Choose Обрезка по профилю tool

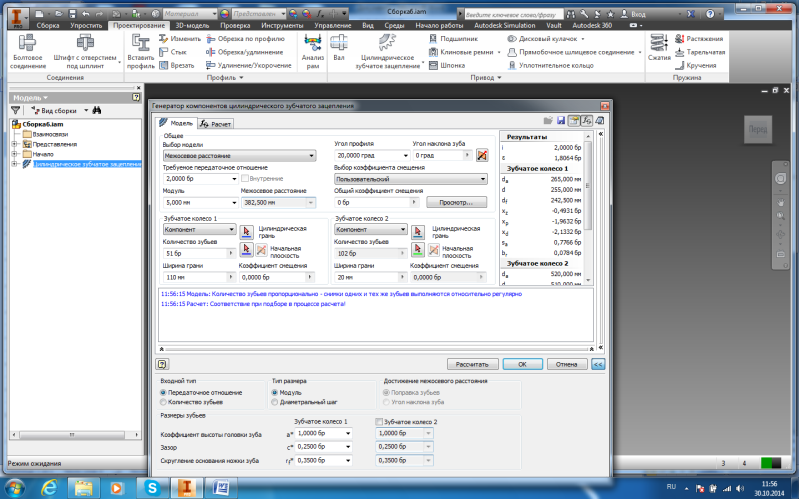(x=245, y=39)
